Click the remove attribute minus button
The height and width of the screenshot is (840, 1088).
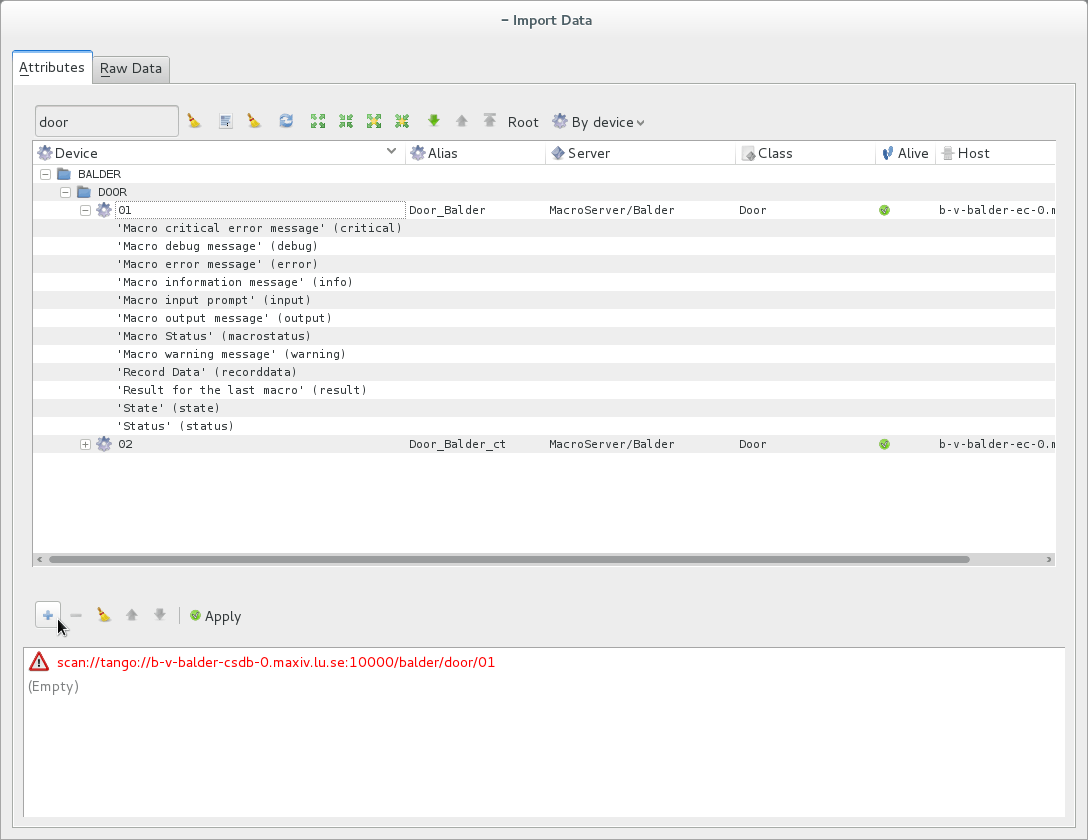click(x=75, y=615)
